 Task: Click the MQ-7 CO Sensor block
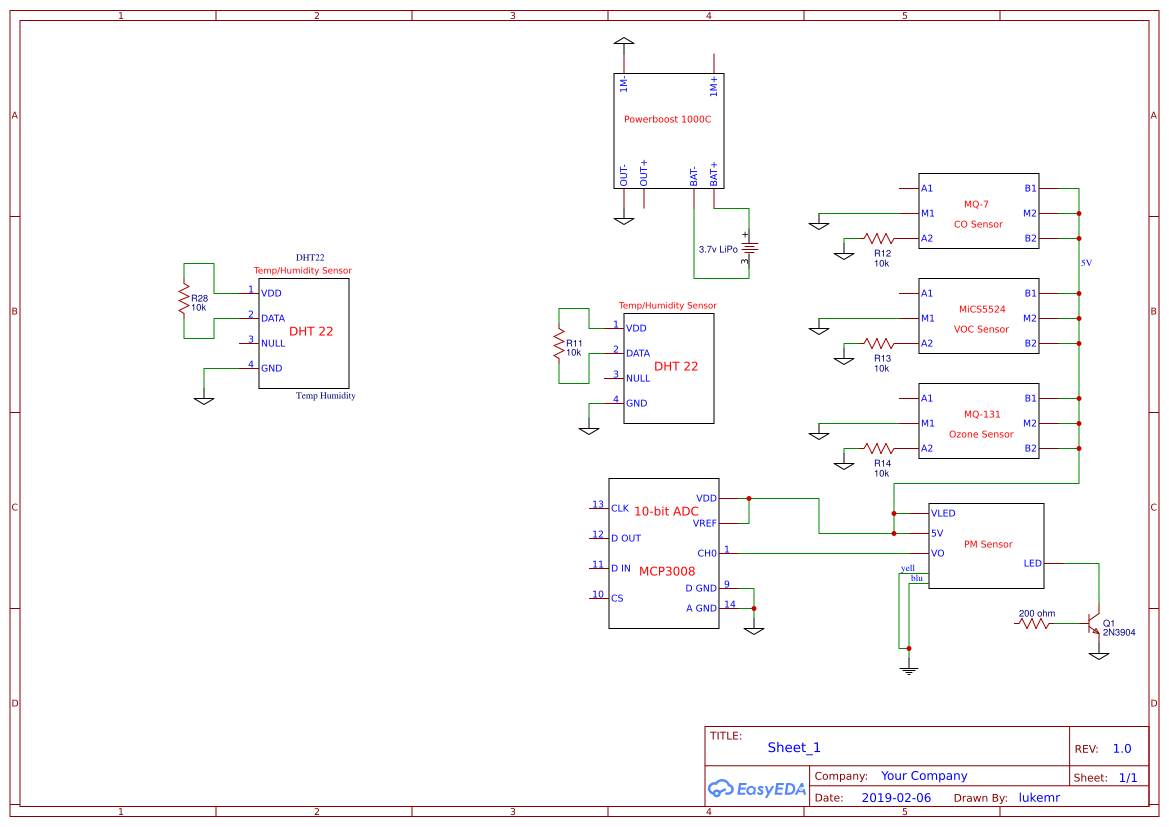click(978, 212)
